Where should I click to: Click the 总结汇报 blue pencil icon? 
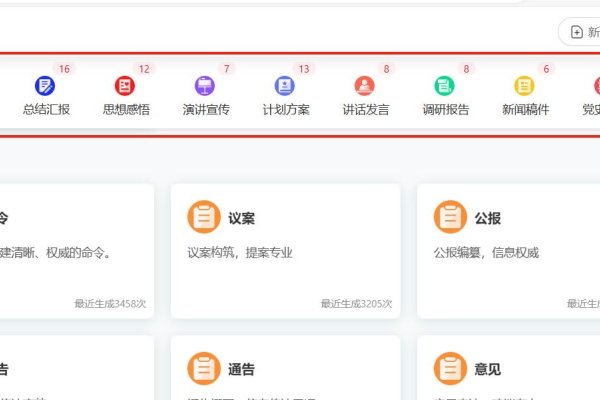pyautogui.click(x=45, y=86)
